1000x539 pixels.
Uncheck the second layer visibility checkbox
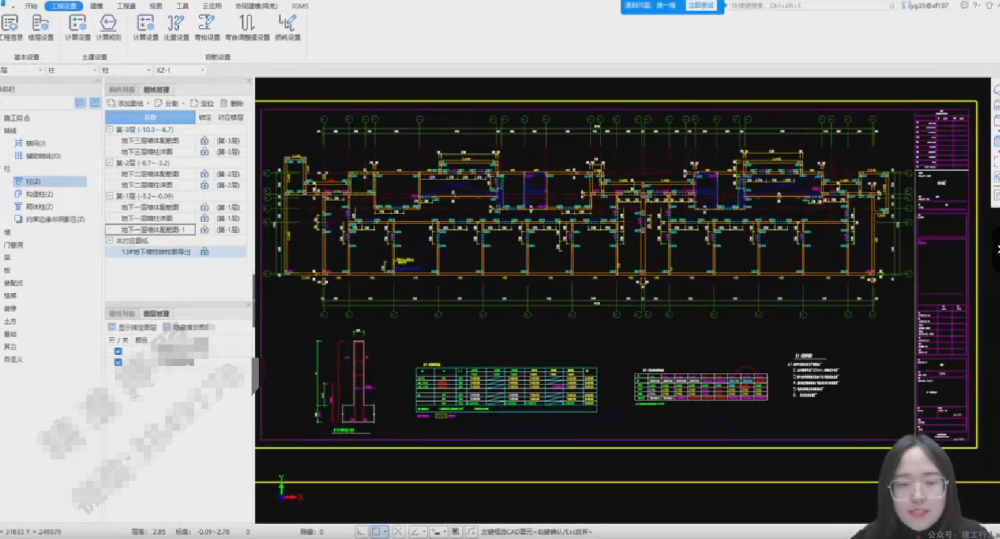point(118,362)
